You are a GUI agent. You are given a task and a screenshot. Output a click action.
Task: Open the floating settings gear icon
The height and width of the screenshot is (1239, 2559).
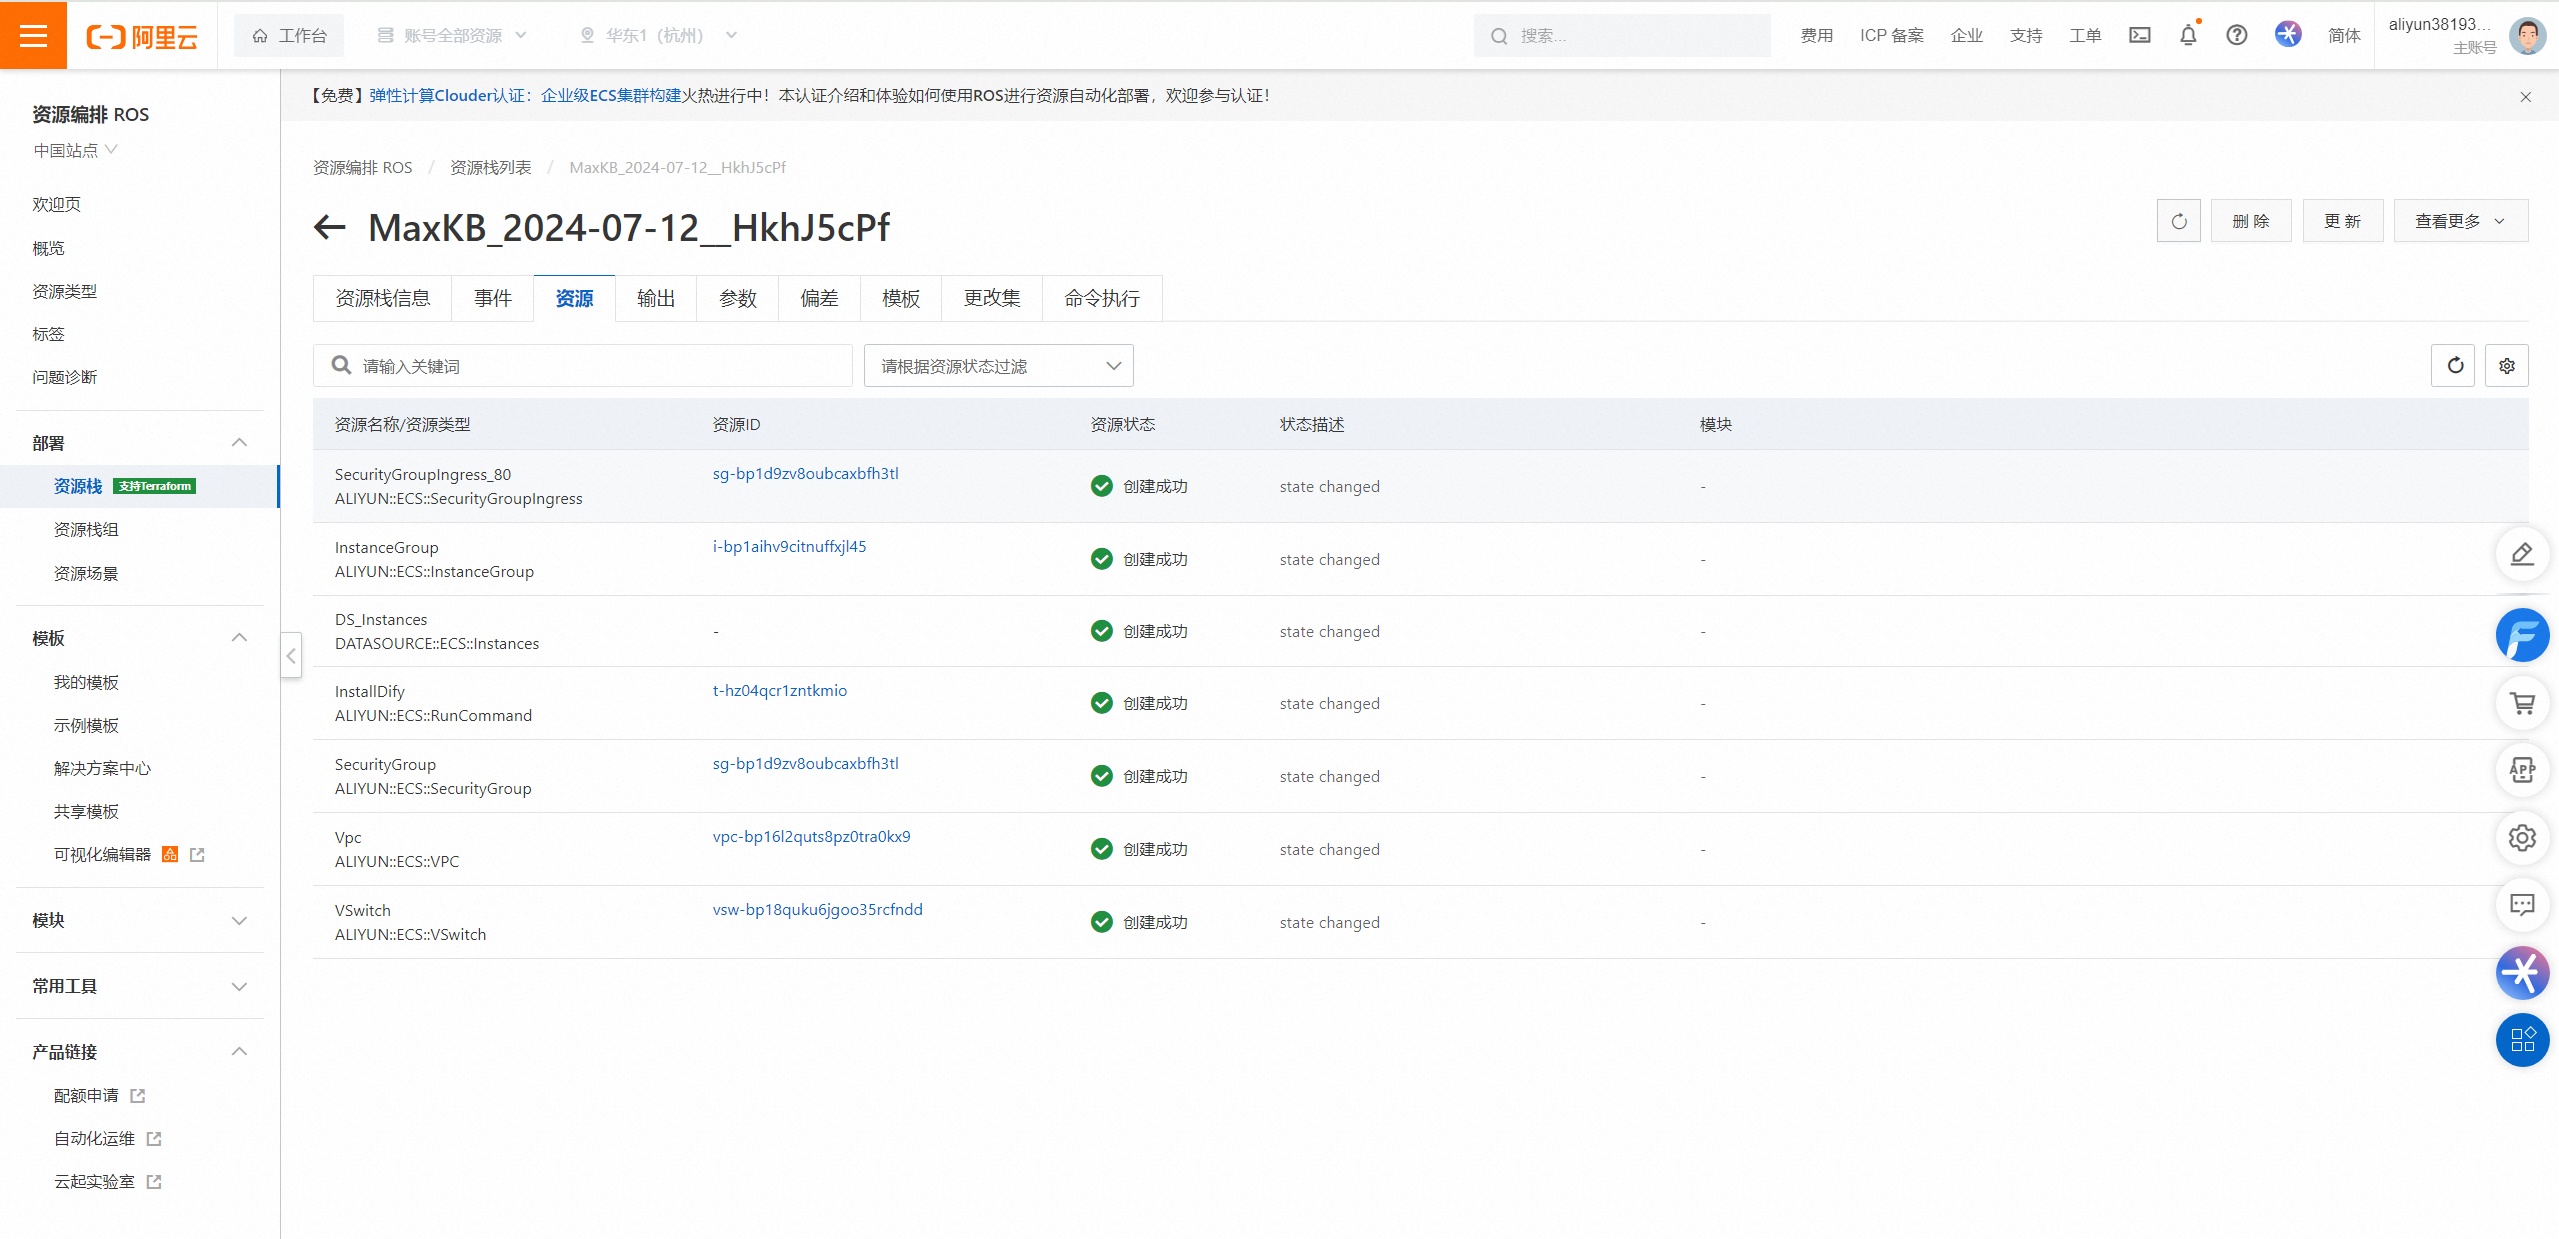tap(2522, 837)
